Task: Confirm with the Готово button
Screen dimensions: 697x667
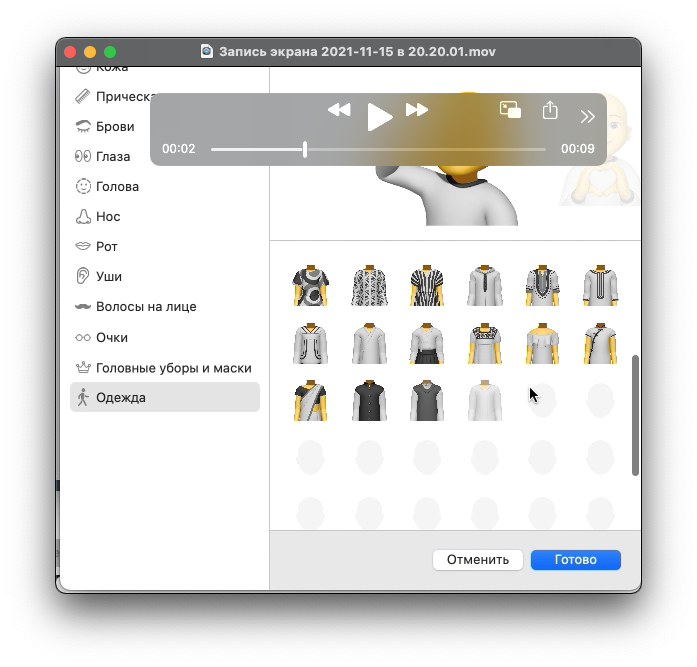Action: (576, 559)
